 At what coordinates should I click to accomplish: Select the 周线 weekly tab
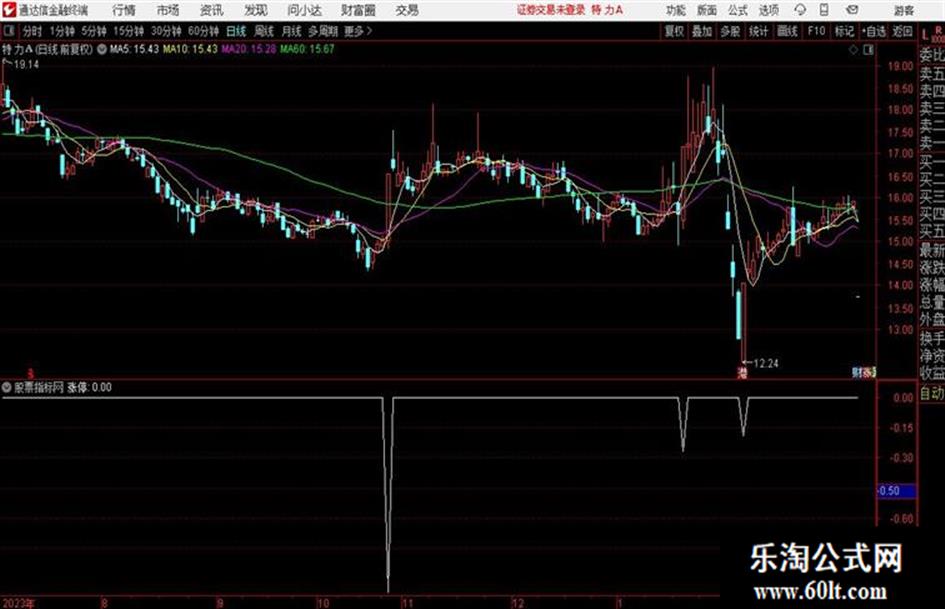264,31
